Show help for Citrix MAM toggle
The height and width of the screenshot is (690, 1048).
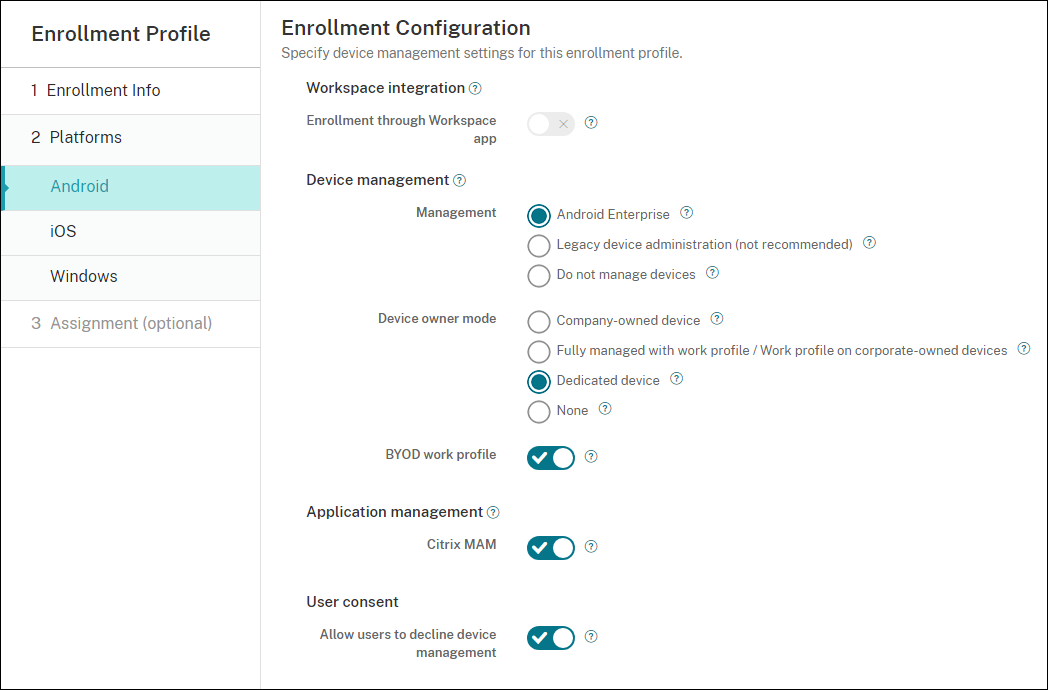pos(591,547)
